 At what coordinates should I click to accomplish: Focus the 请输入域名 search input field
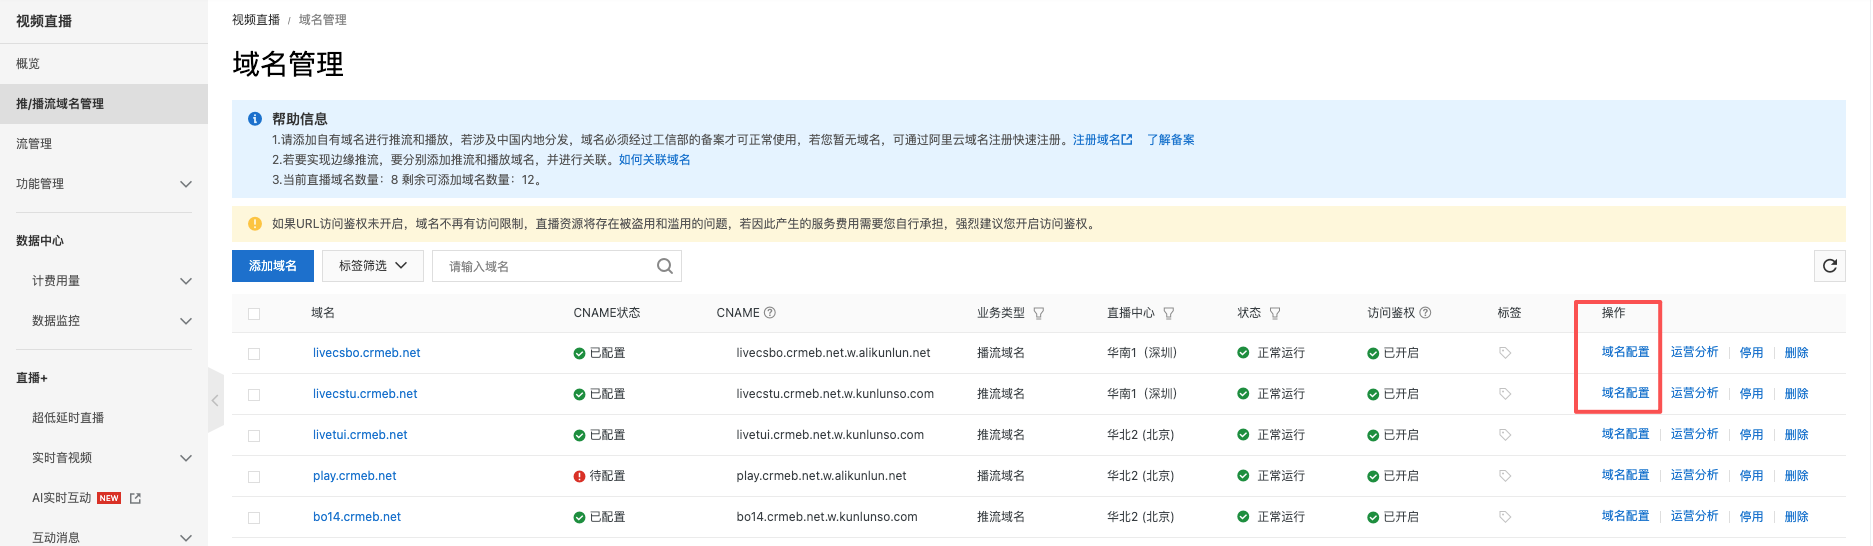tap(545, 266)
